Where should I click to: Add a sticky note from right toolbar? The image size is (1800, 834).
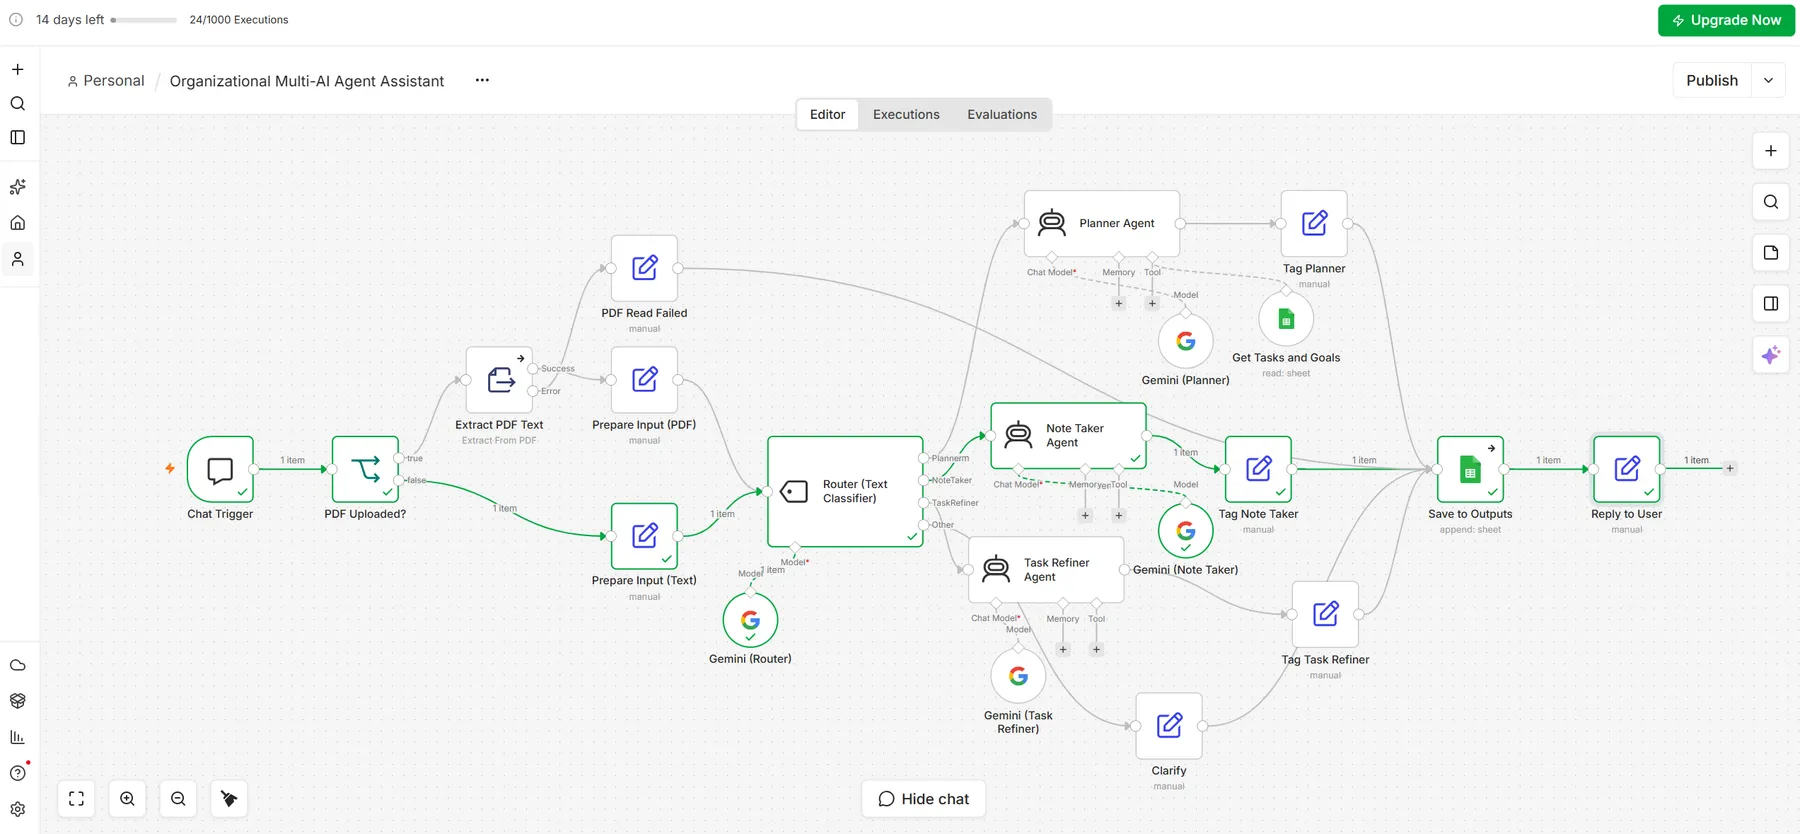[1770, 253]
